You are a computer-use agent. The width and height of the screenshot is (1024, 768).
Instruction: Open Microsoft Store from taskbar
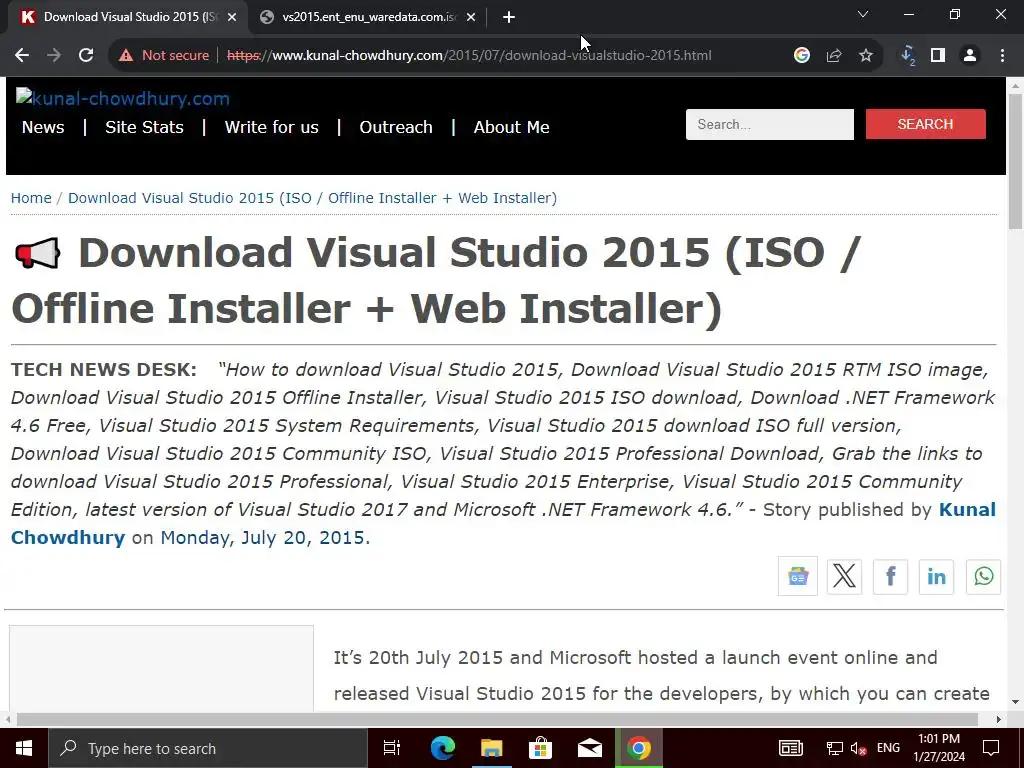click(541, 748)
